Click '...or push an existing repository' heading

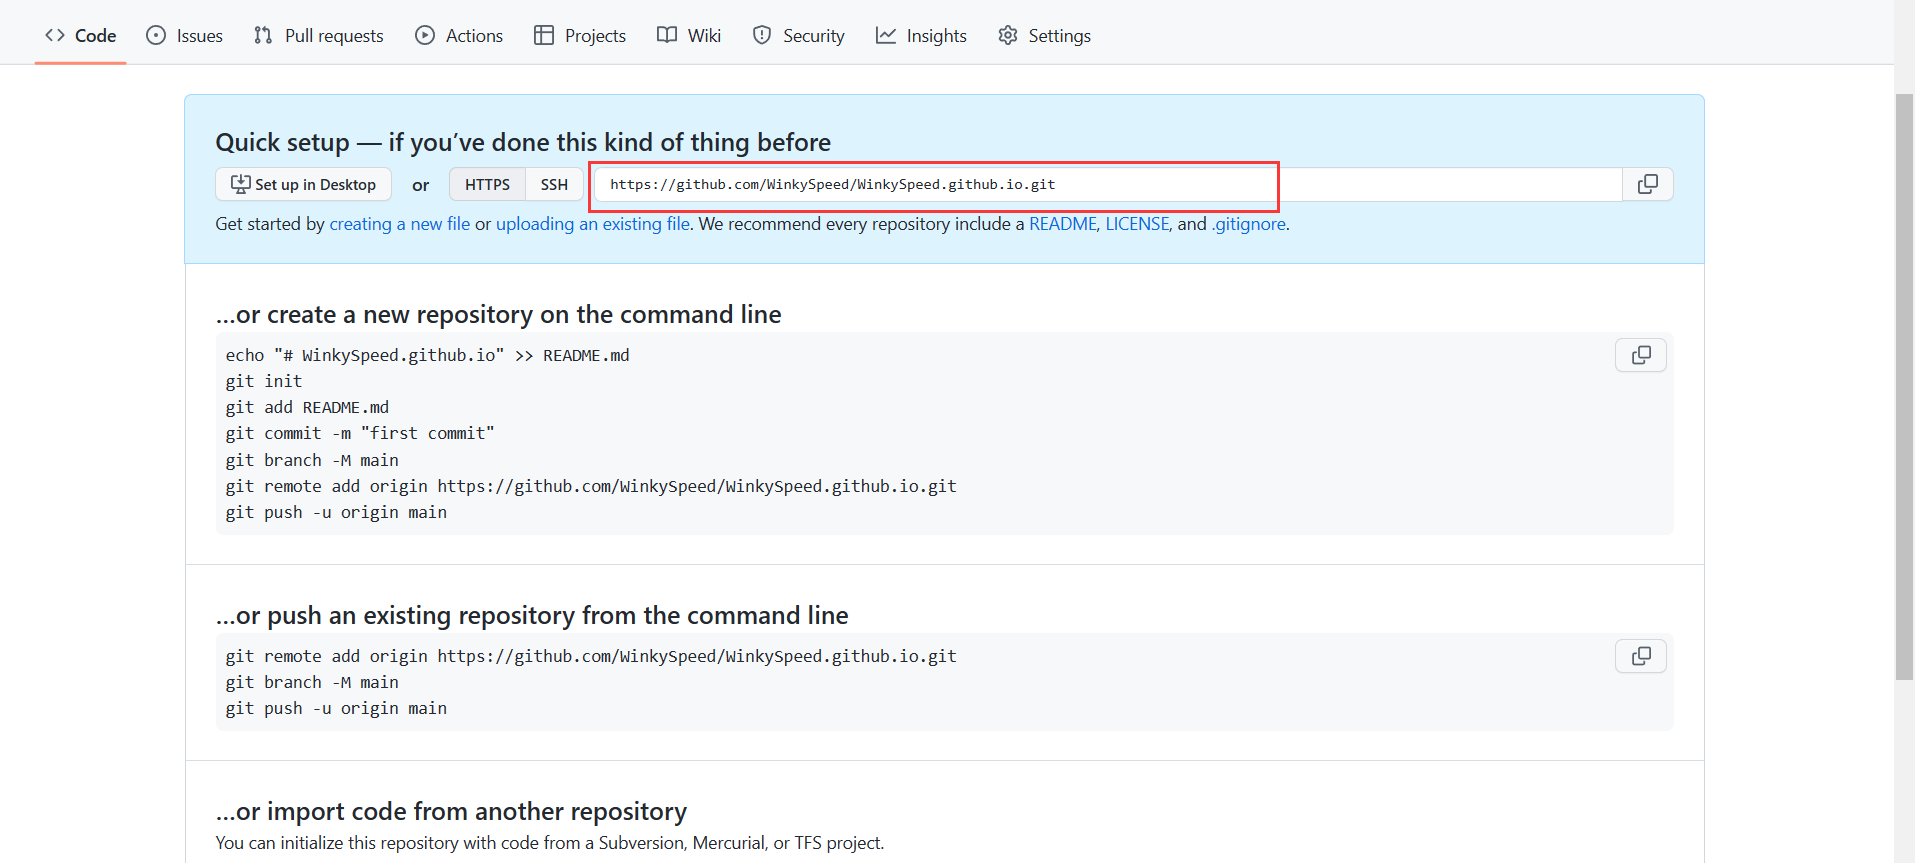pos(532,615)
